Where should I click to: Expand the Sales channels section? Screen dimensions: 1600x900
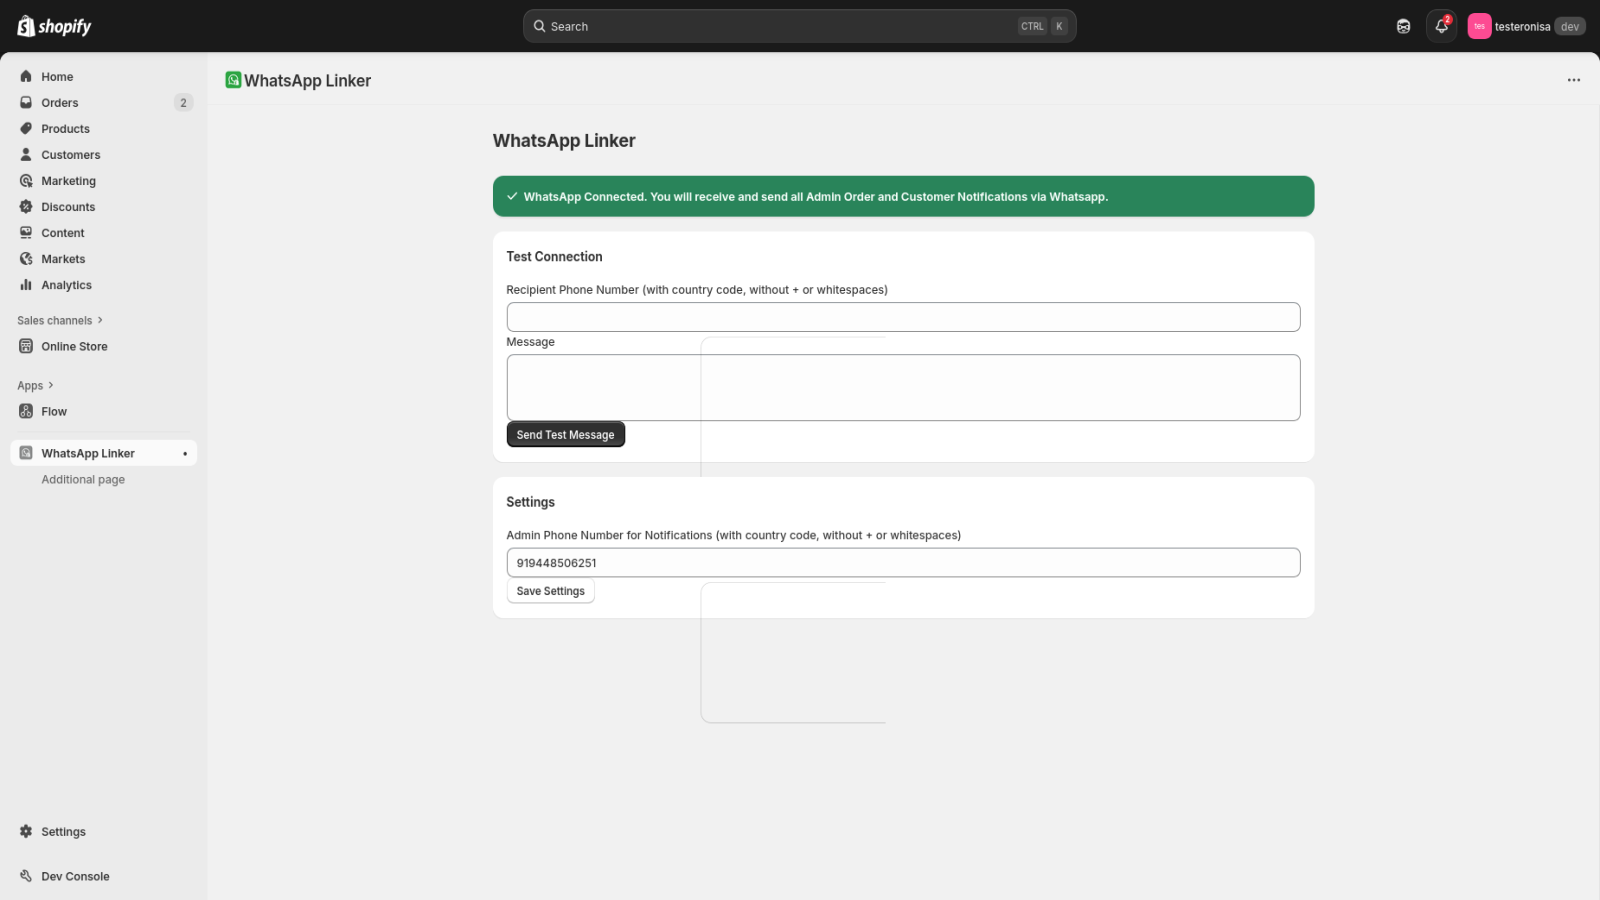(60, 321)
